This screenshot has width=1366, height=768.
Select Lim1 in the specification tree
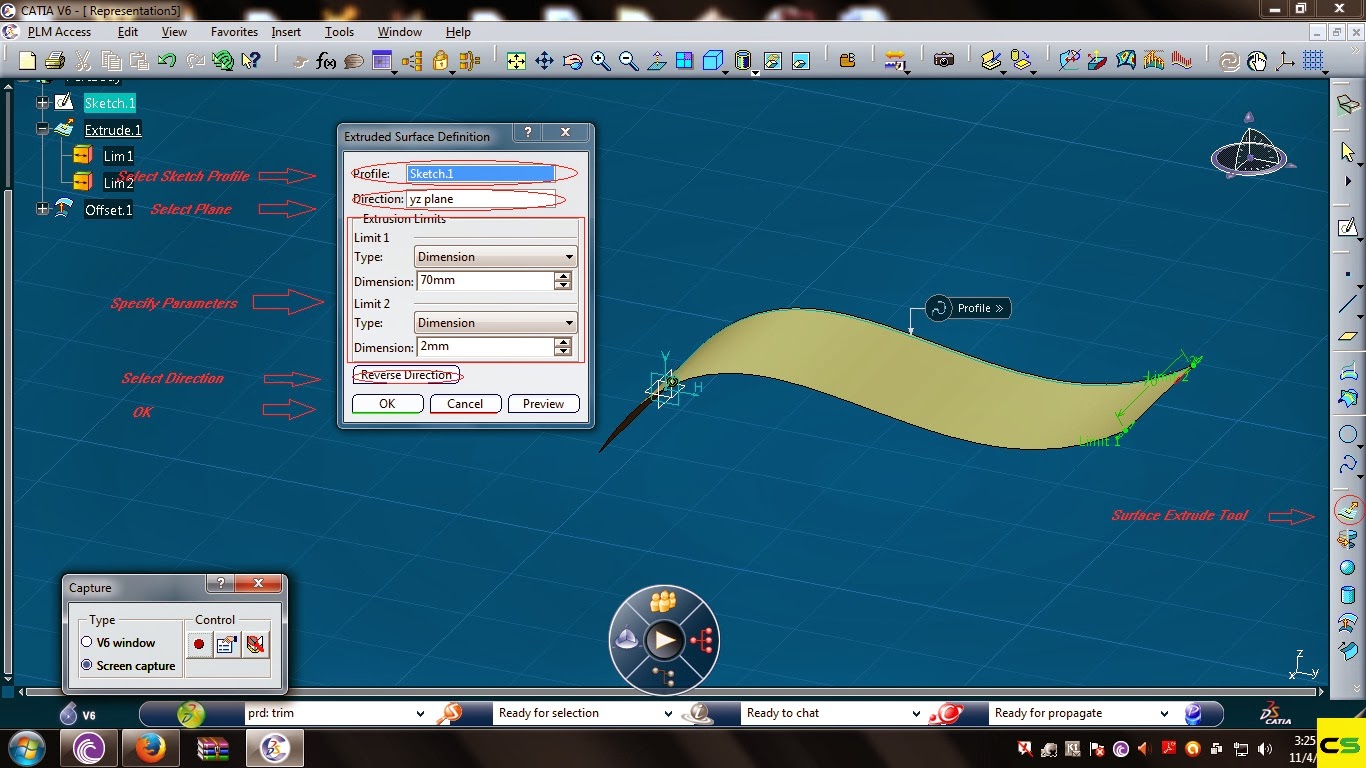[118, 156]
